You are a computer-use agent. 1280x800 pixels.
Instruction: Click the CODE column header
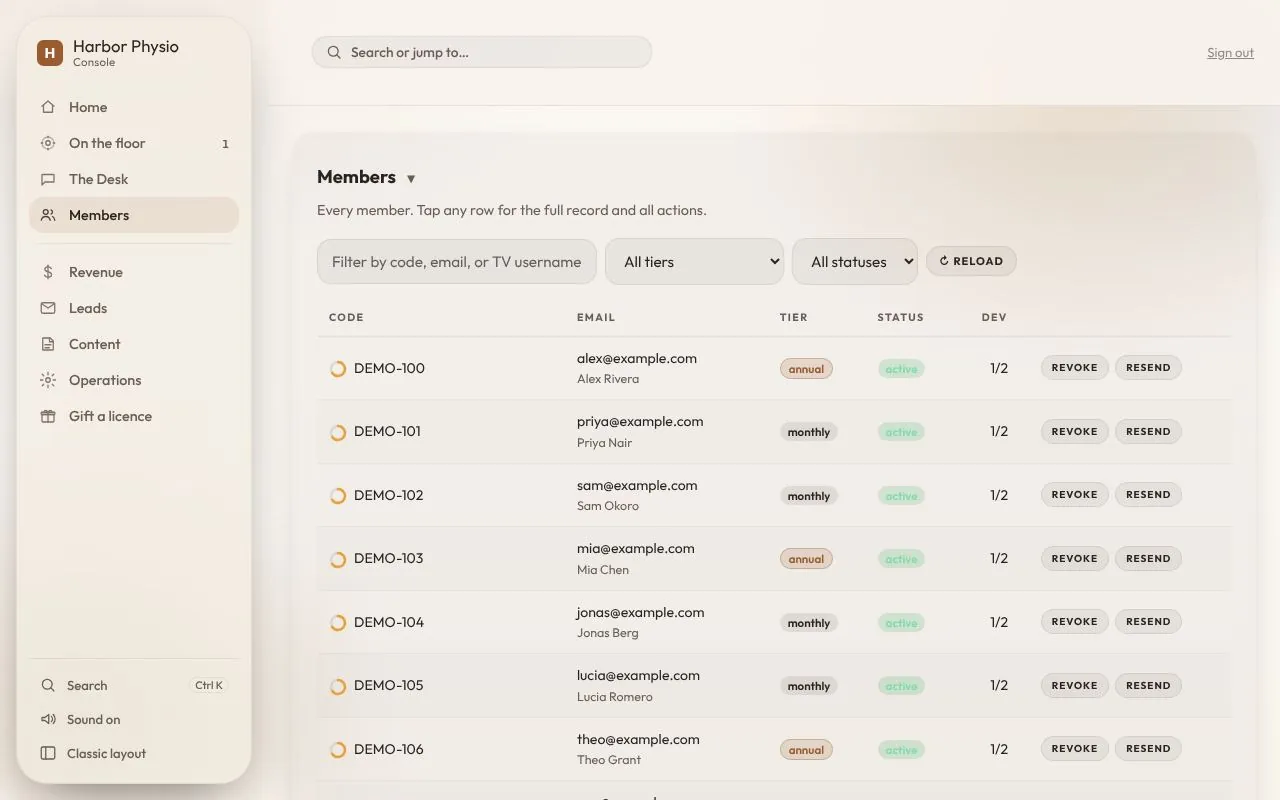[x=346, y=317]
